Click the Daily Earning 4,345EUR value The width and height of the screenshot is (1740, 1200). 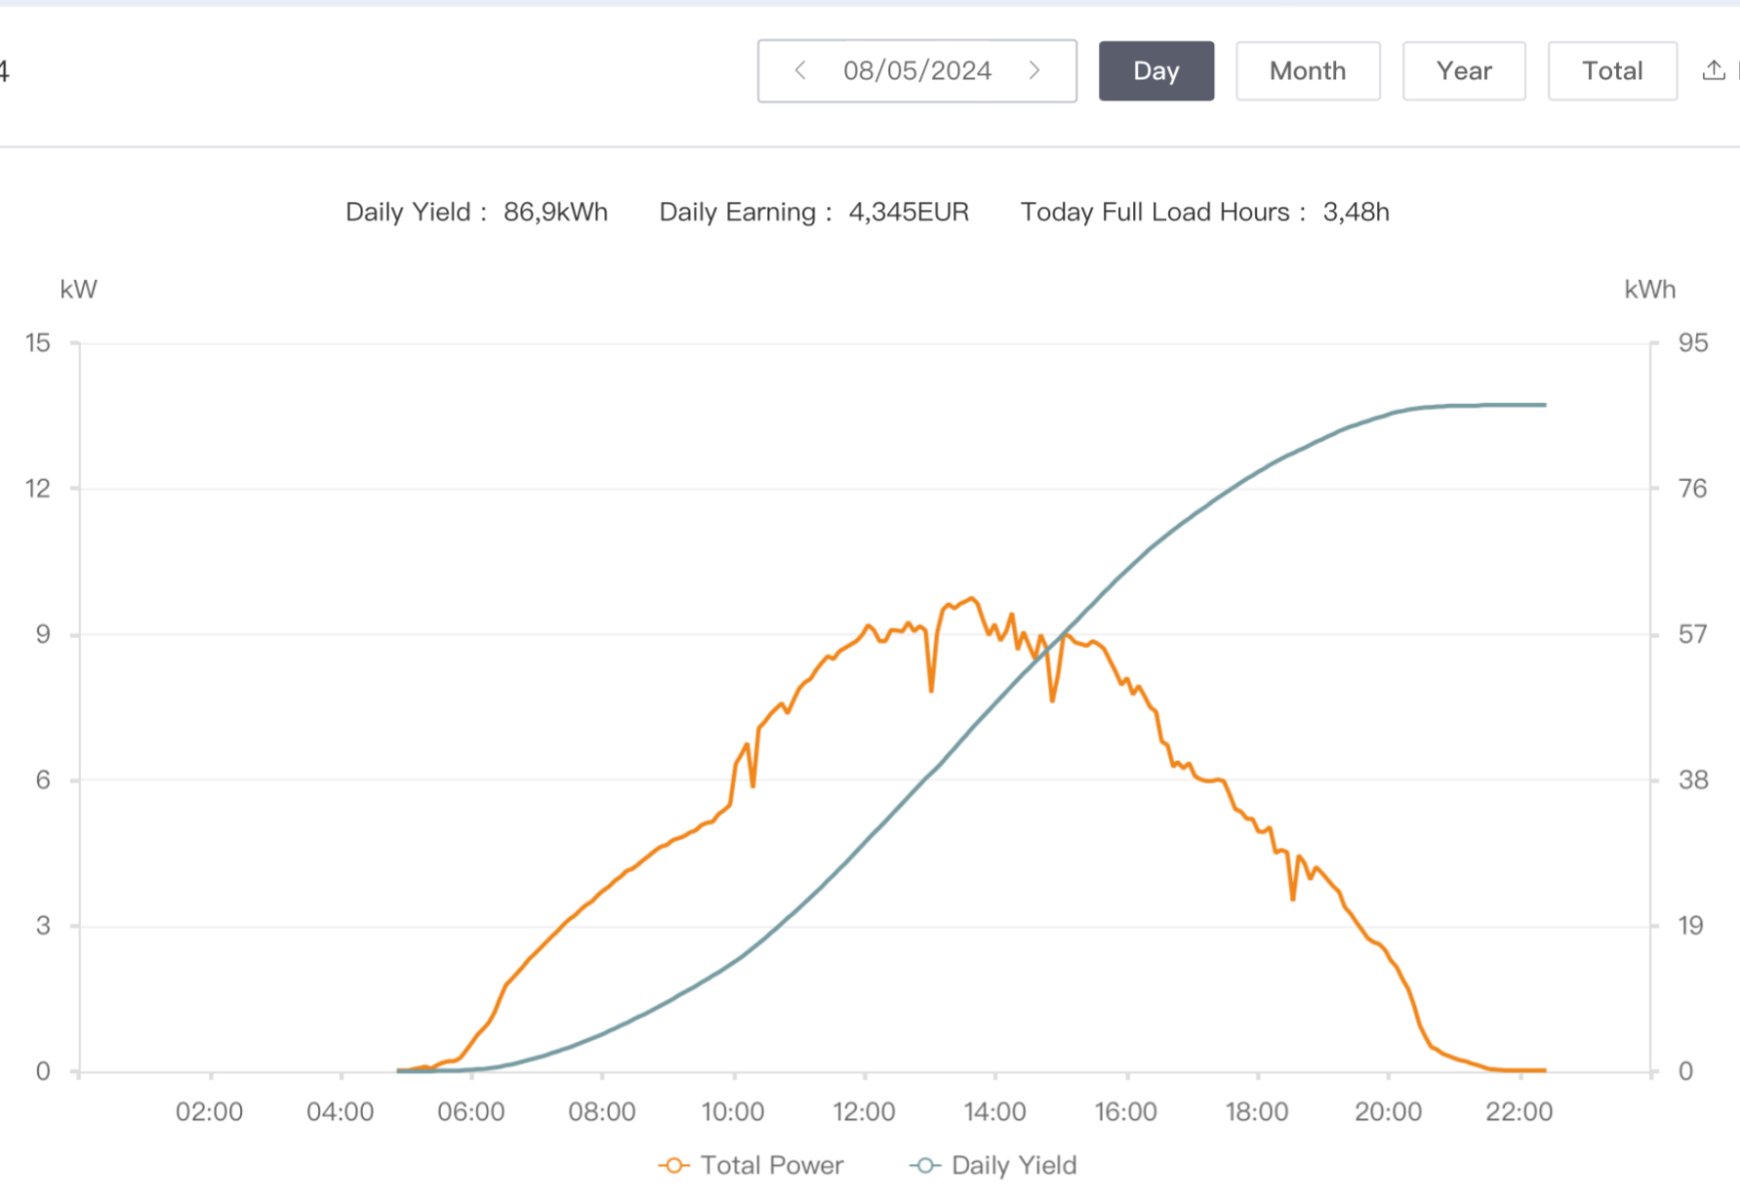pyautogui.click(x=908, y=212)
